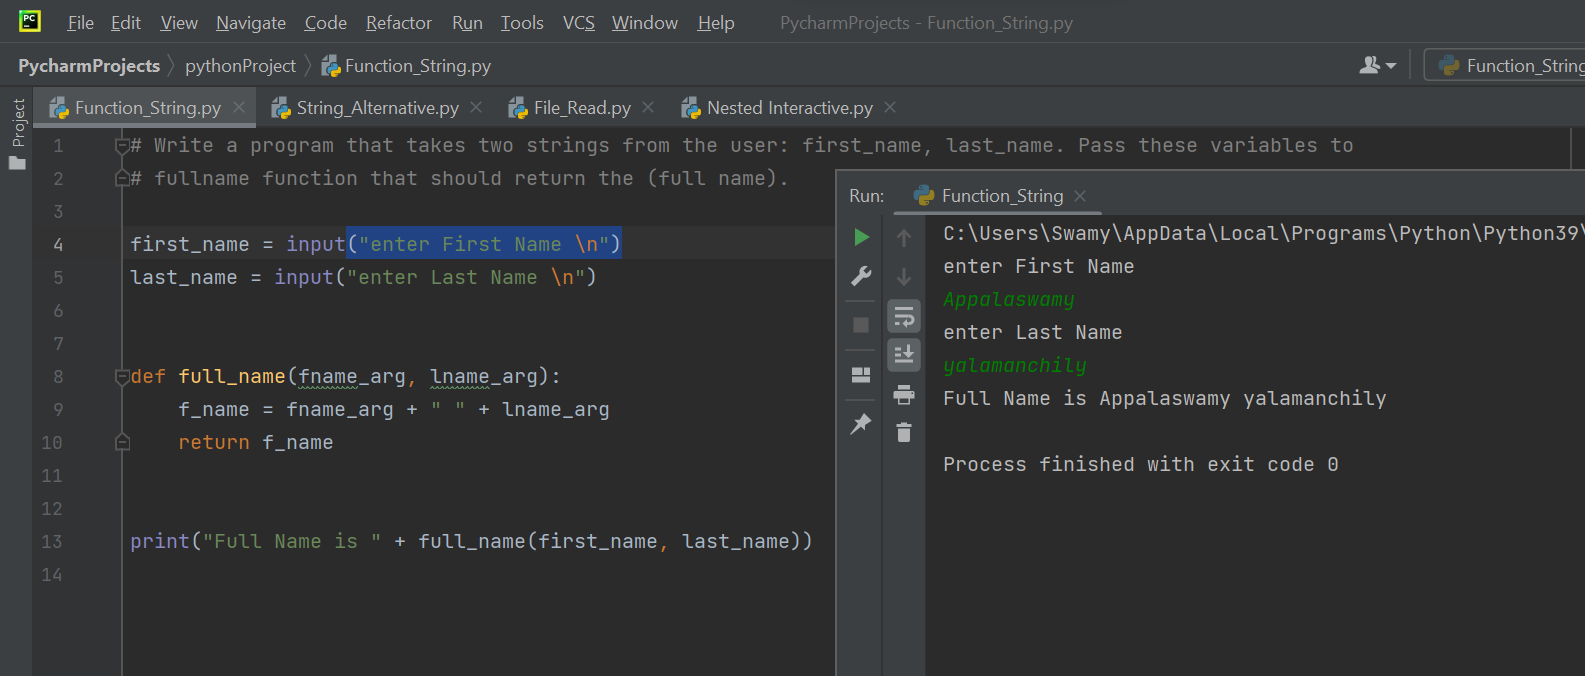Image resolution: width=1585 pixels, height=676 pixels.
Task: Click Function_String.py breadcrumb
Action: click(406, 65)
